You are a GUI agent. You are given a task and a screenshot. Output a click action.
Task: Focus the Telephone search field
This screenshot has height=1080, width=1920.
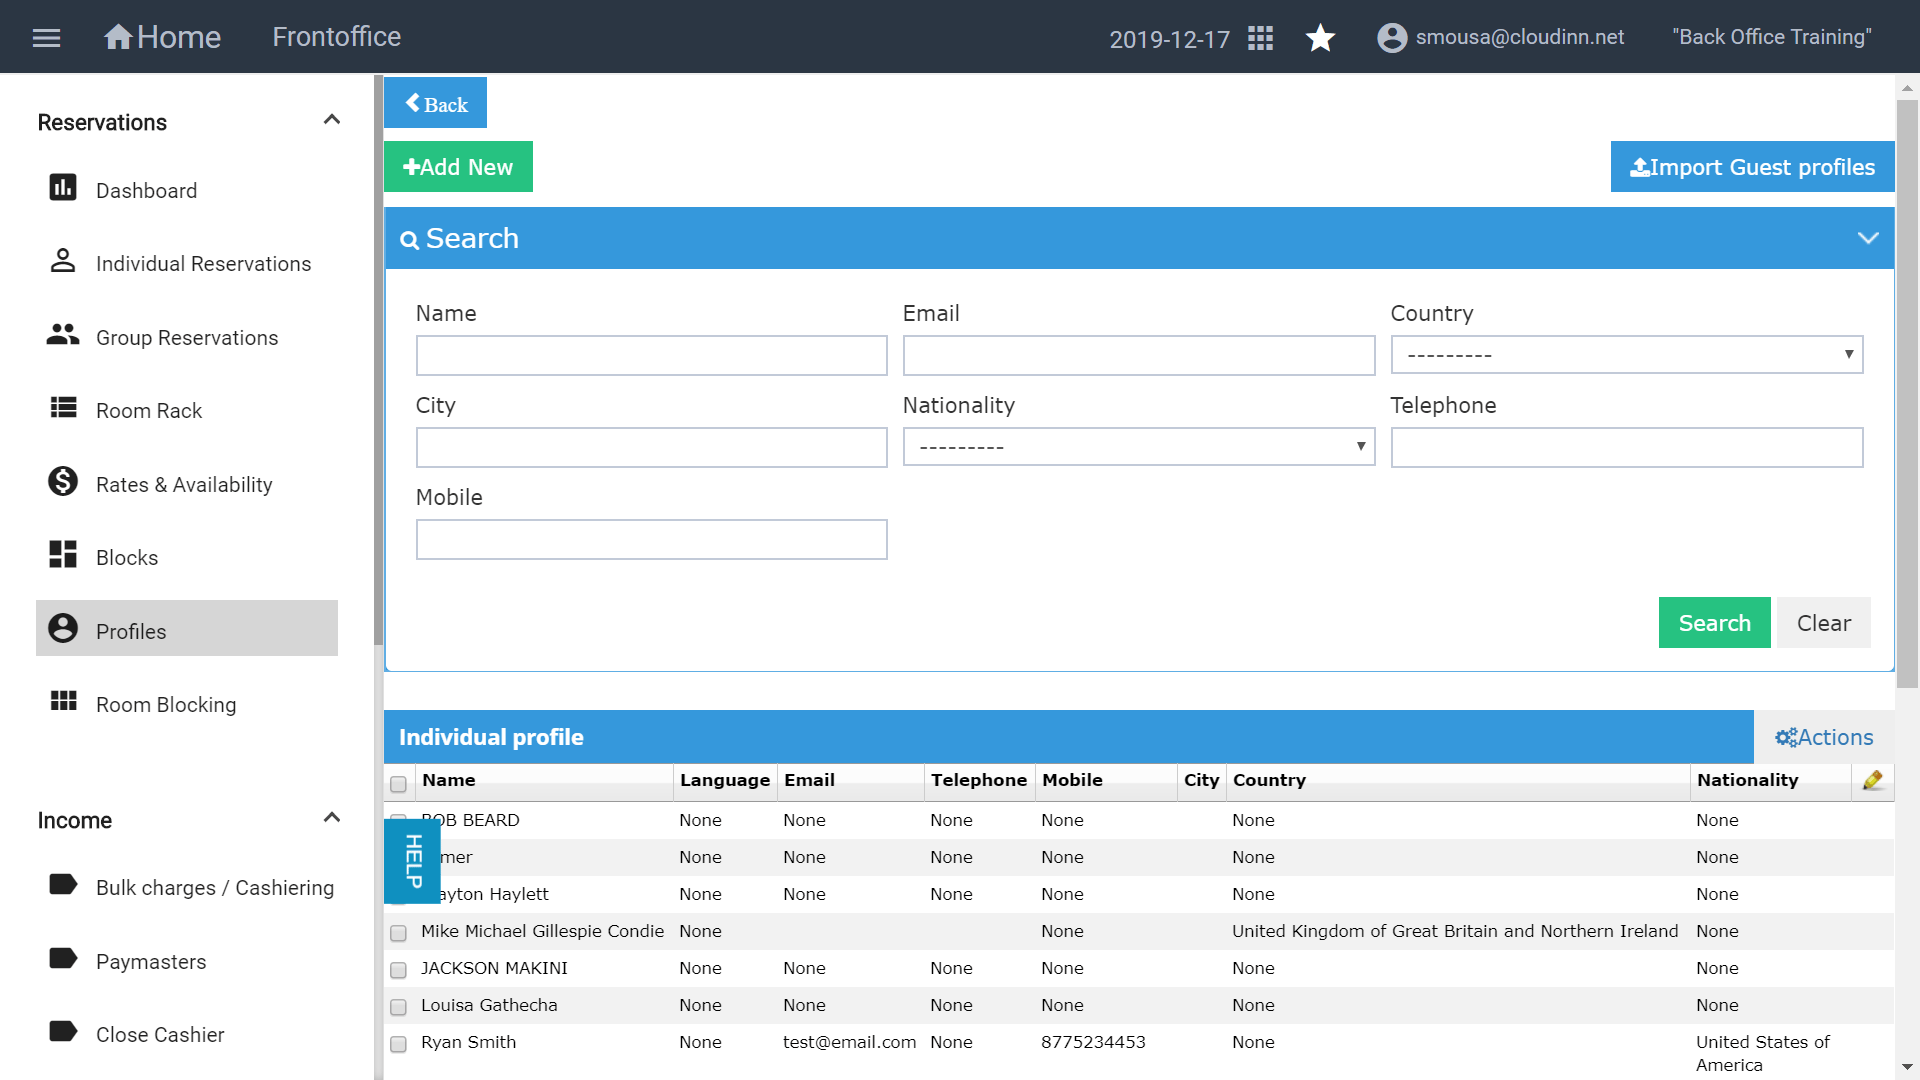pos(1626,448)
